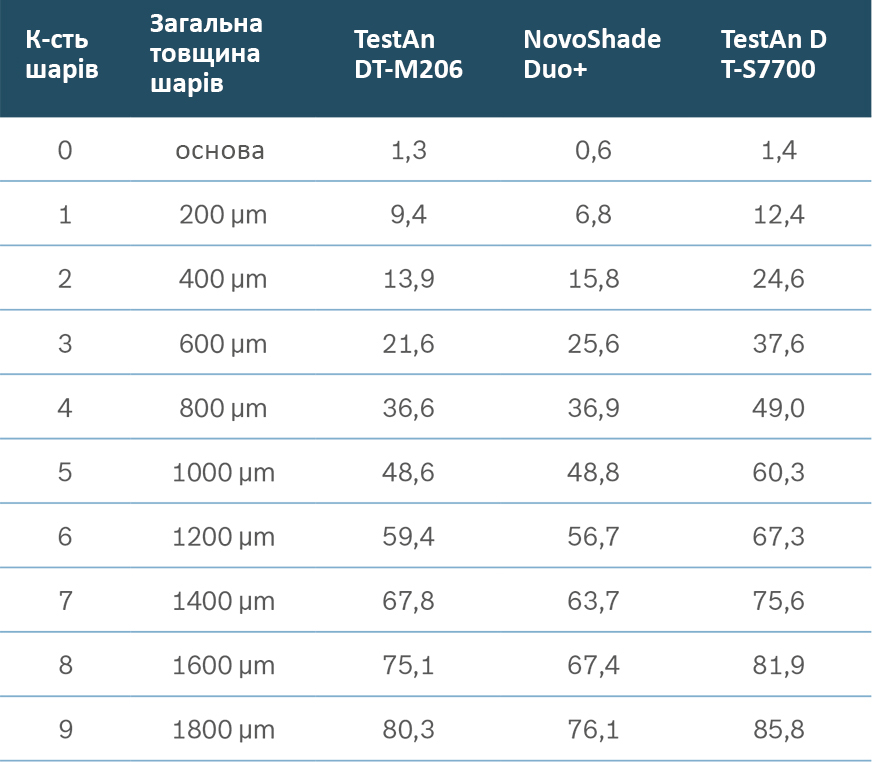Select the 200 µm thickness cell
The width and height of the screenshot is (872, 762).
click(223, 215)
